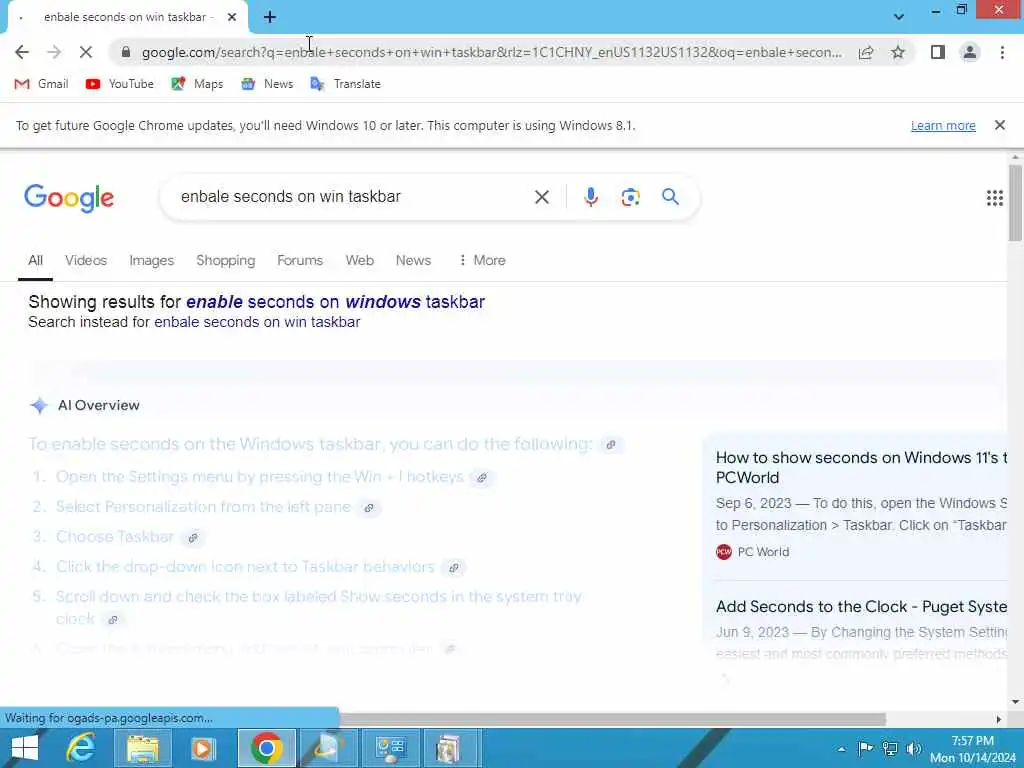1024x768 pixels.
Task: Switch to Images results tab
Action: pyautogui.click(x=152, y=261)
